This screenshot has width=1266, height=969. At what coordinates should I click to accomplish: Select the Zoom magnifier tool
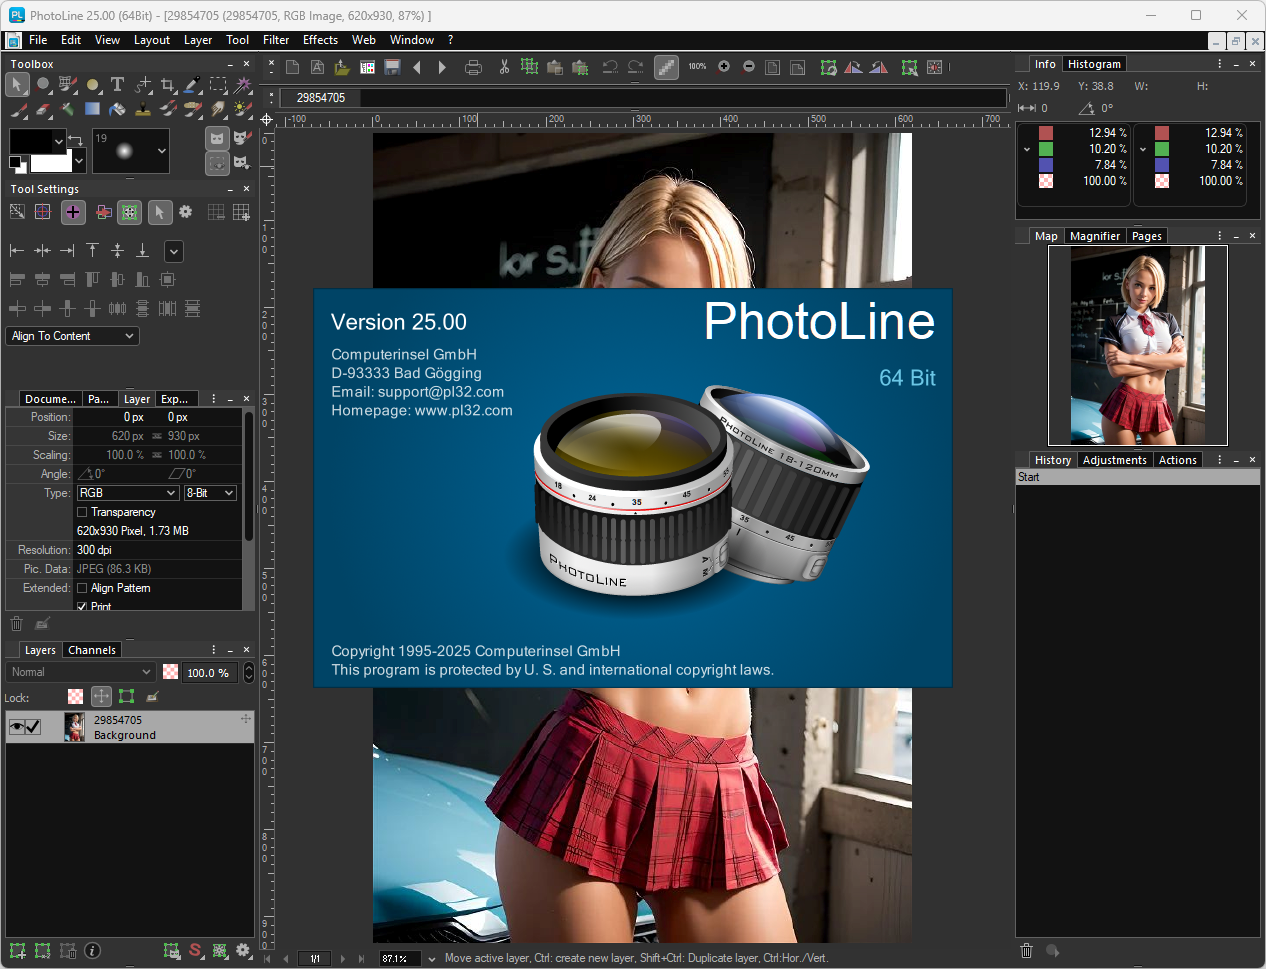tap(42, 85)
